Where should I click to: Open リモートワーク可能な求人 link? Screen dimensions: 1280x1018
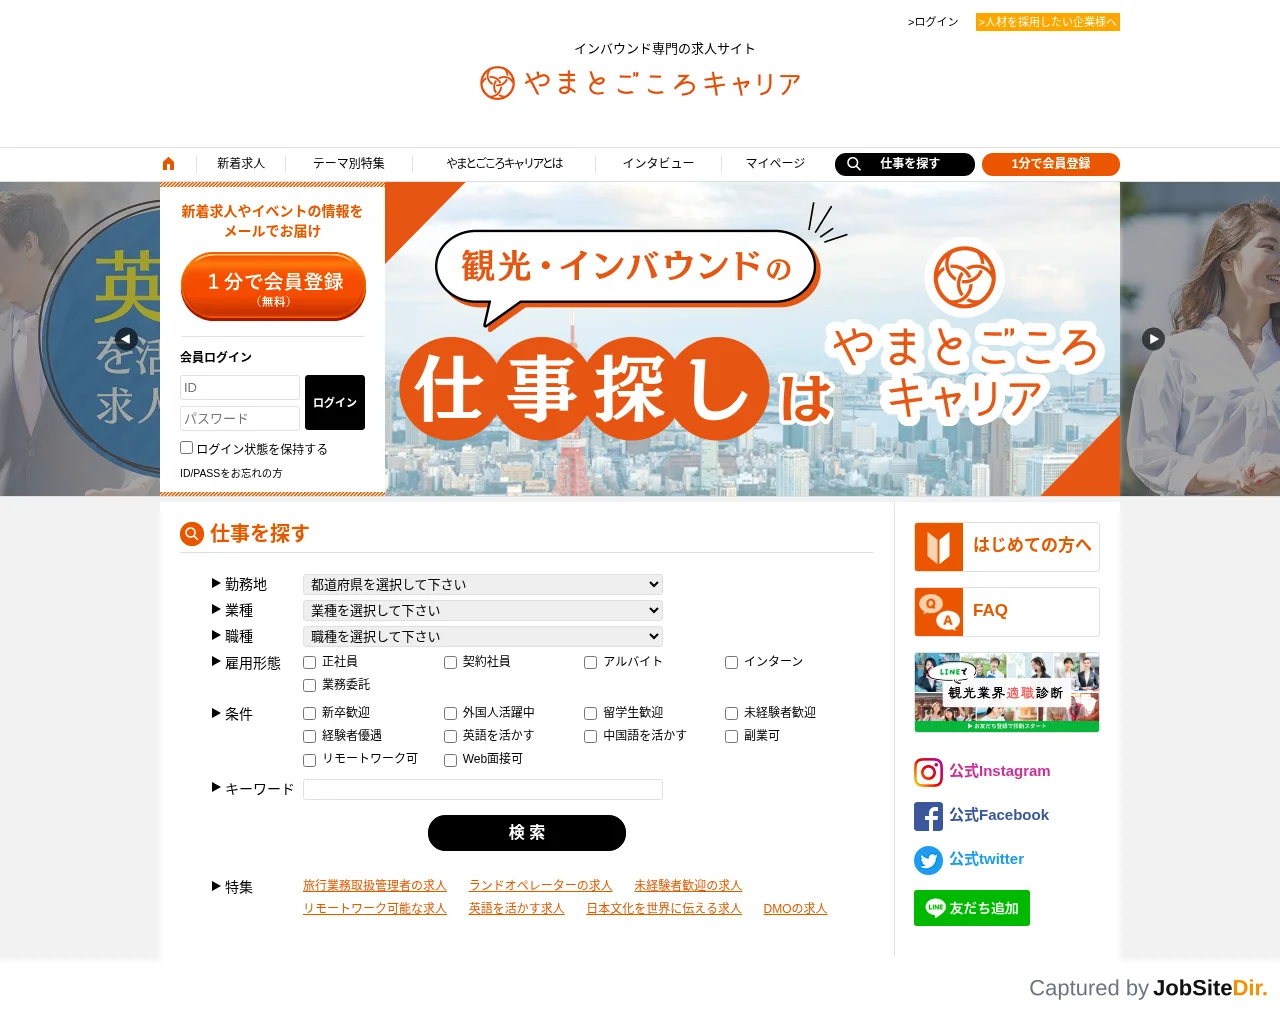[x=375, y=909]
